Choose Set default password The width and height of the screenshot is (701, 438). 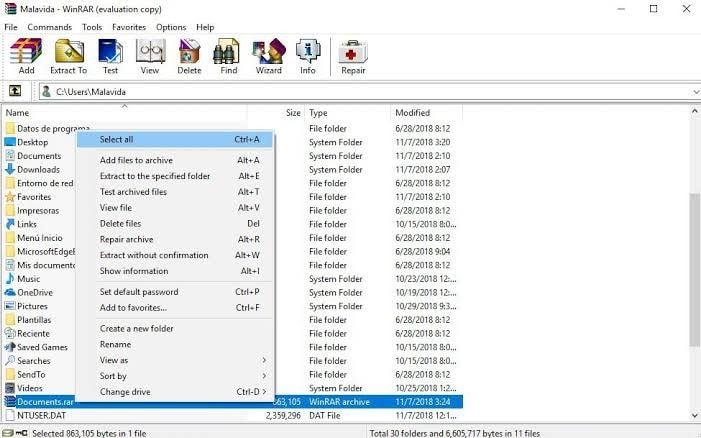click(175, 292)
